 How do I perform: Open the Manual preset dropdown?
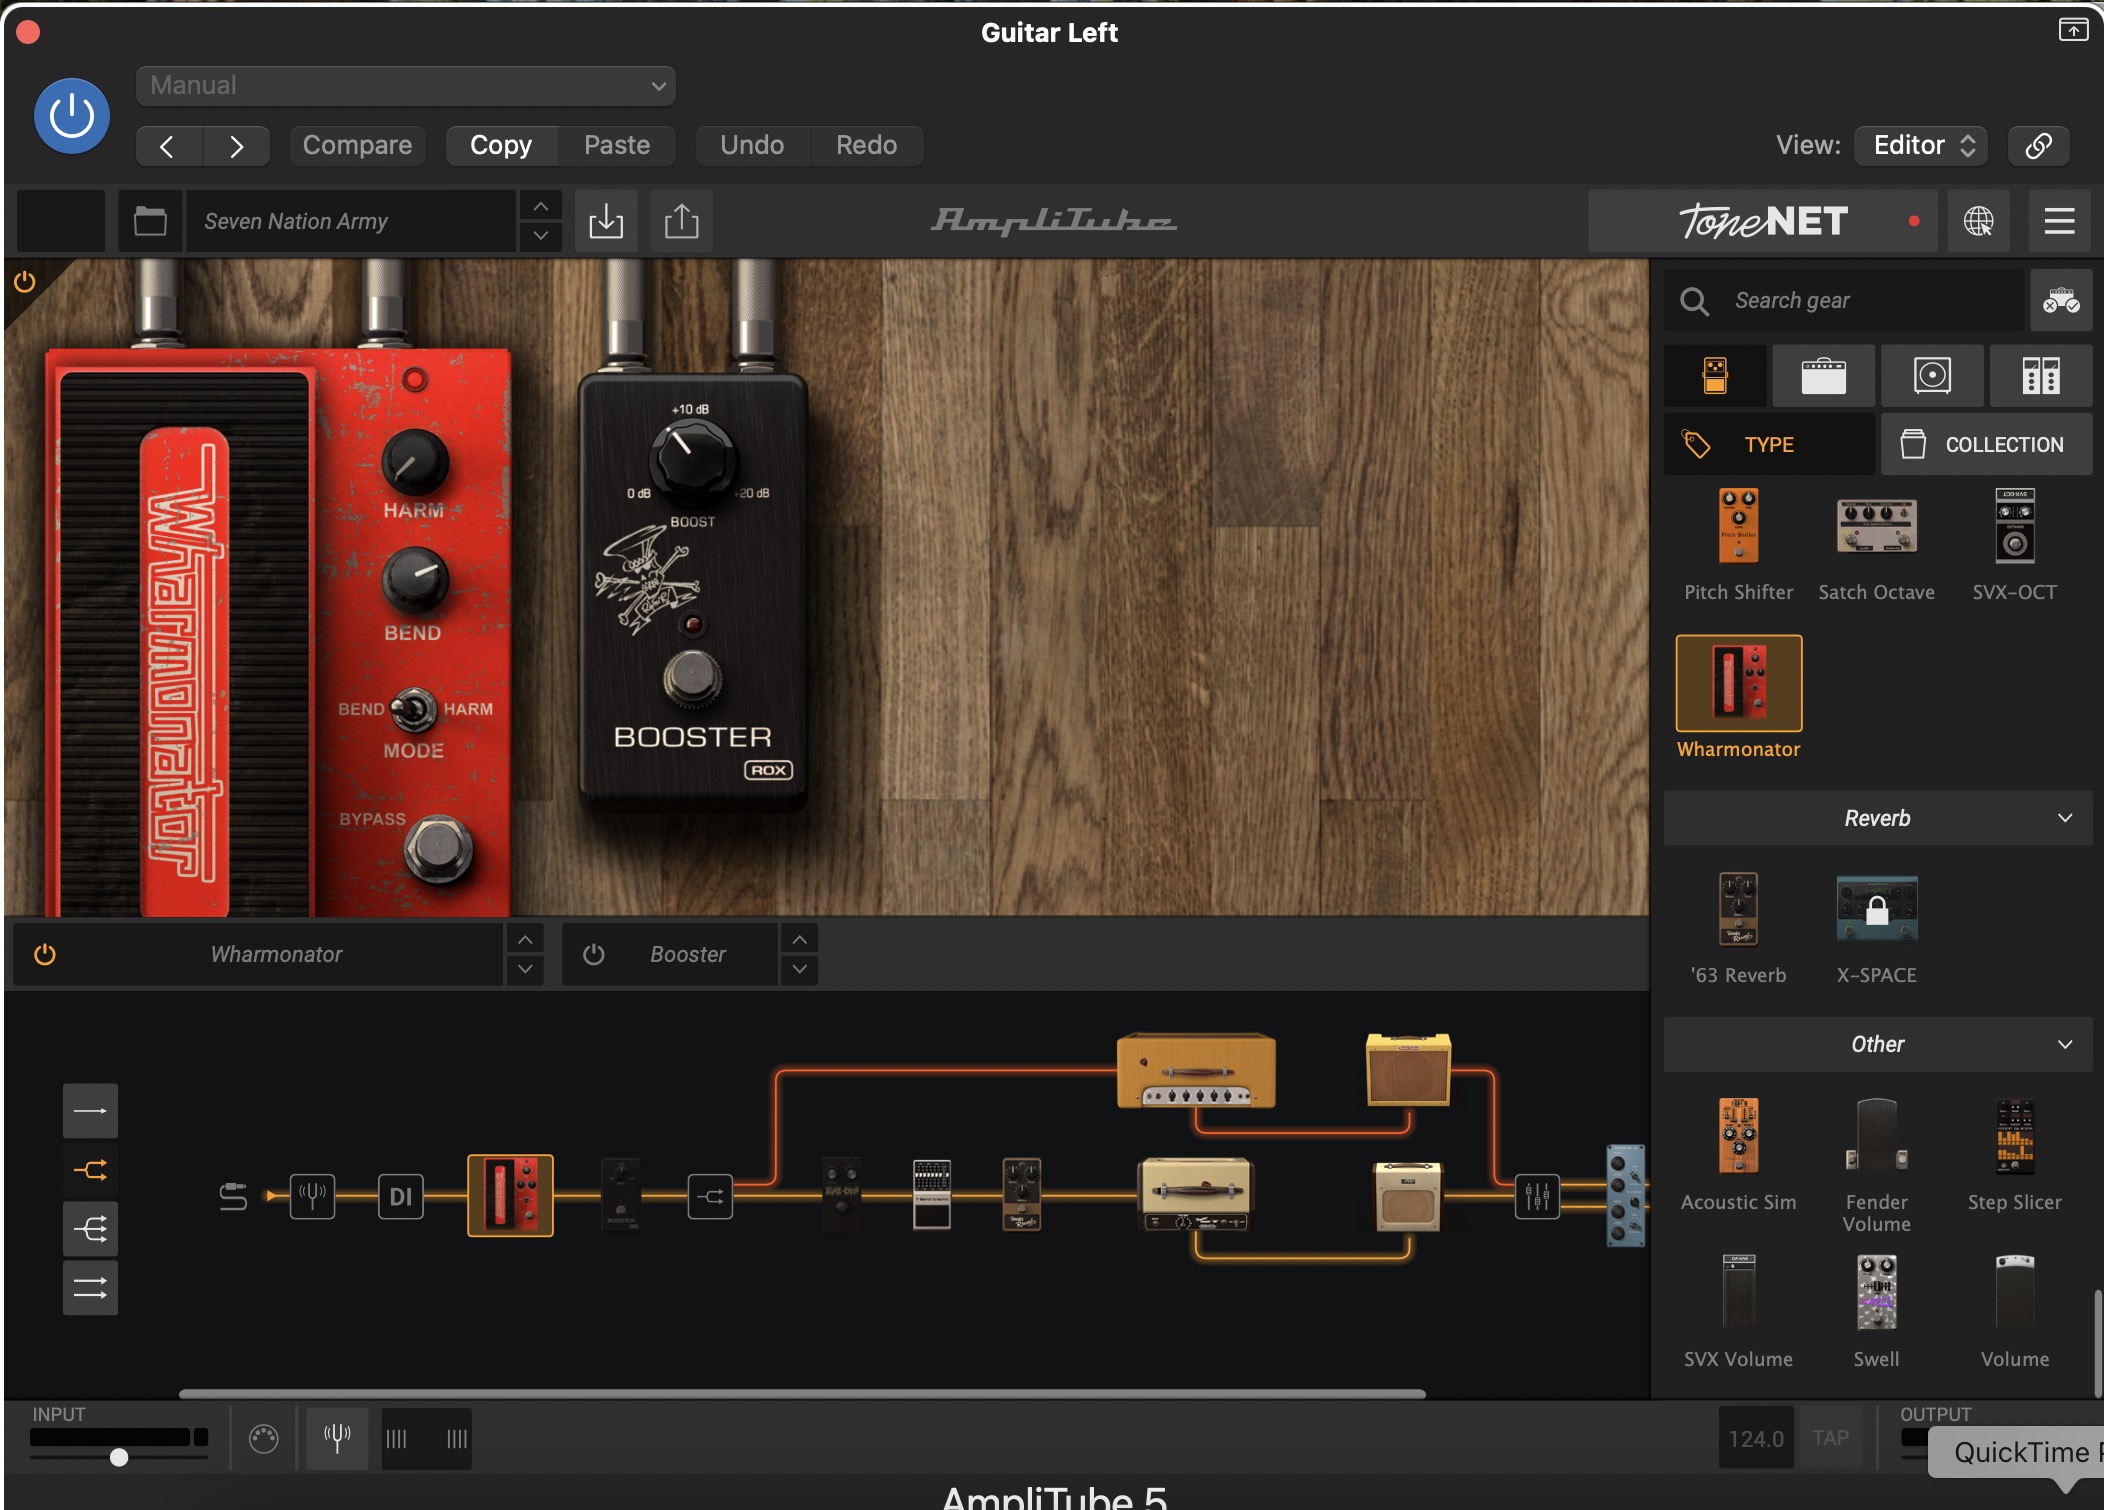[x=405, y=86]
